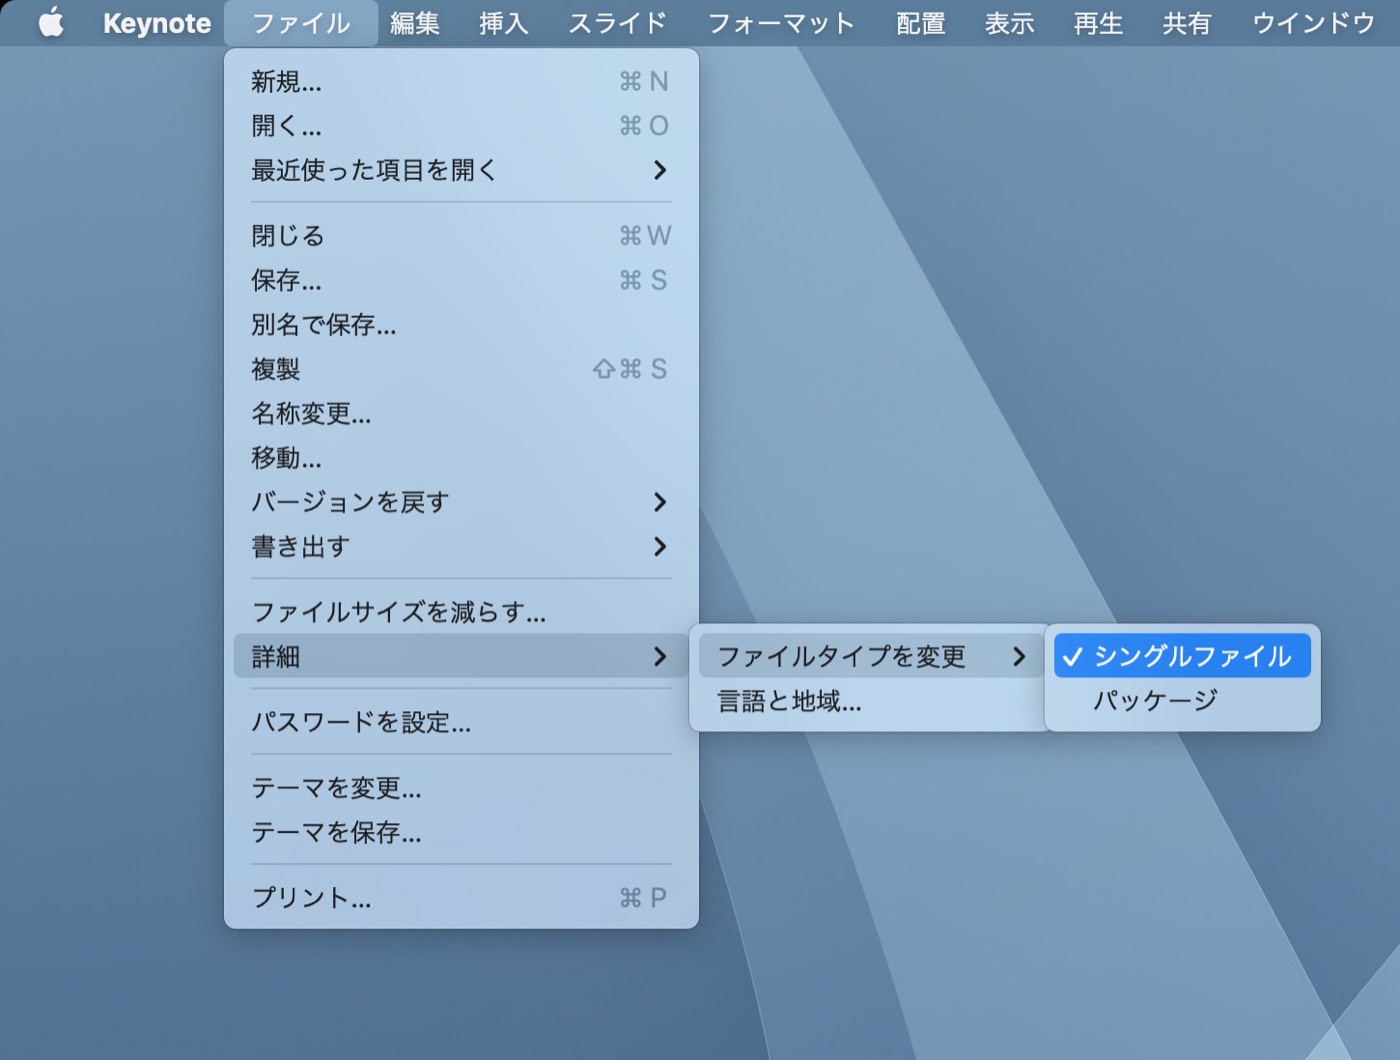Open the 編集 menu
The image size is (1400, 1060).
(415, 23)
